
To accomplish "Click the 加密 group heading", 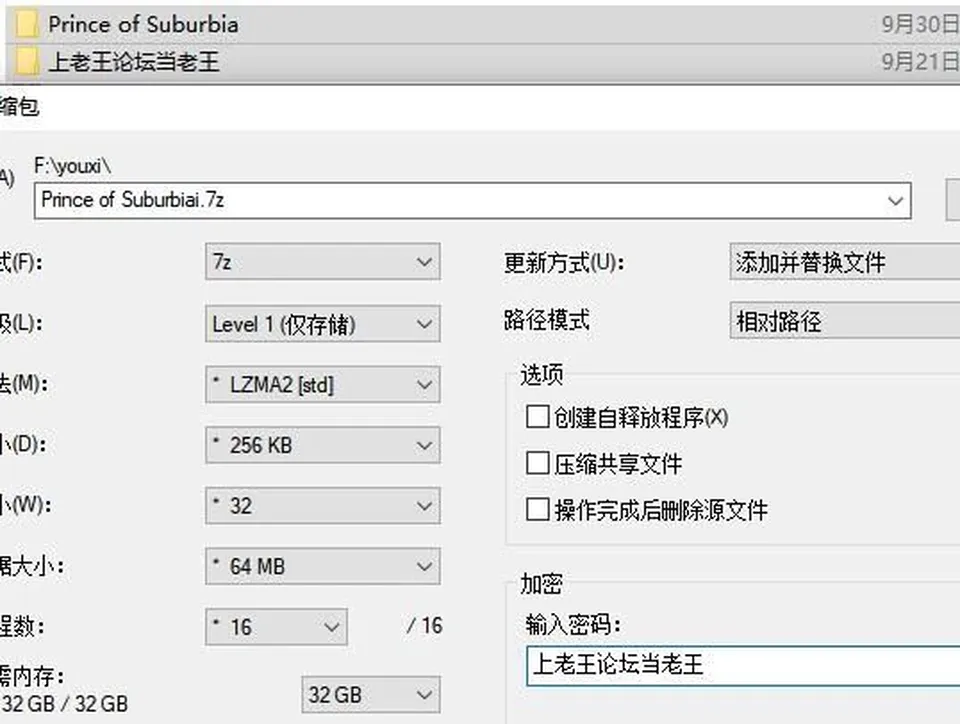I will pyautogui.click(x=541, y=584).
